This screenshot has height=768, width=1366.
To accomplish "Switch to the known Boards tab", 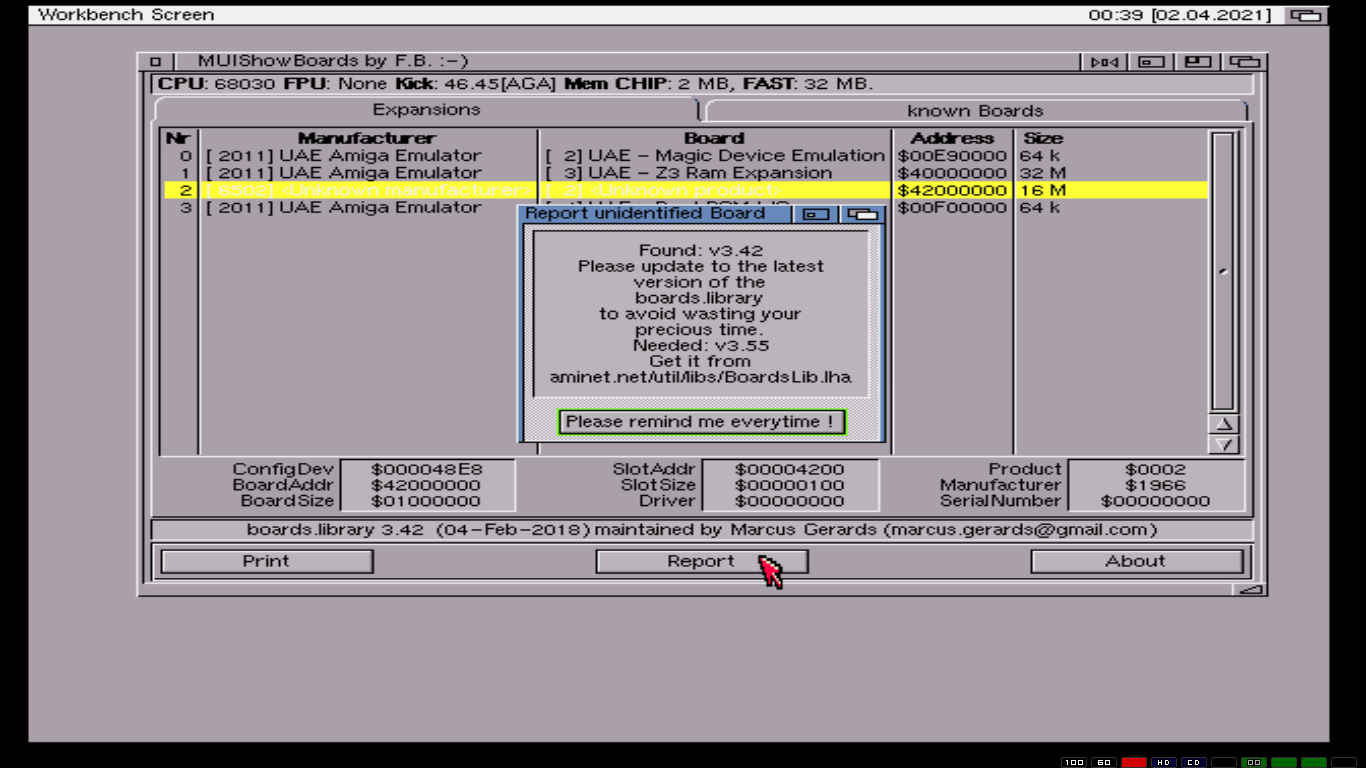I will 975,111.
